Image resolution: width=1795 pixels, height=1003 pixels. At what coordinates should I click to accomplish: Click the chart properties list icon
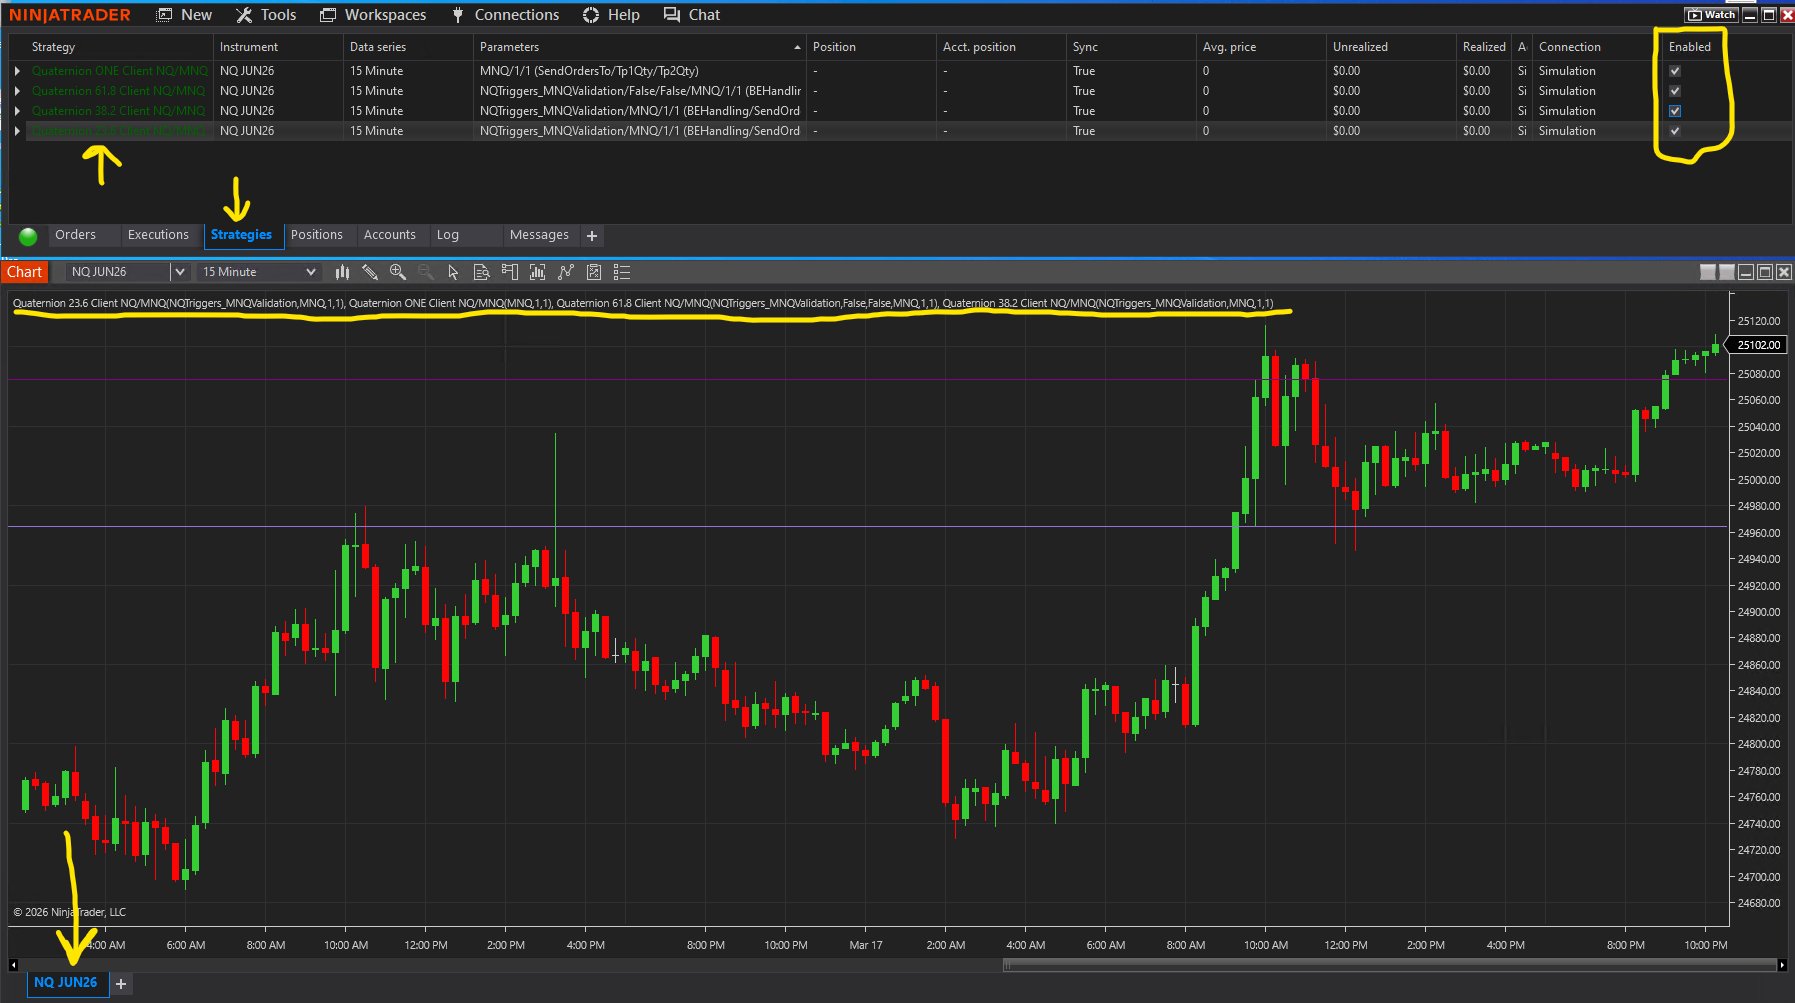621,272
